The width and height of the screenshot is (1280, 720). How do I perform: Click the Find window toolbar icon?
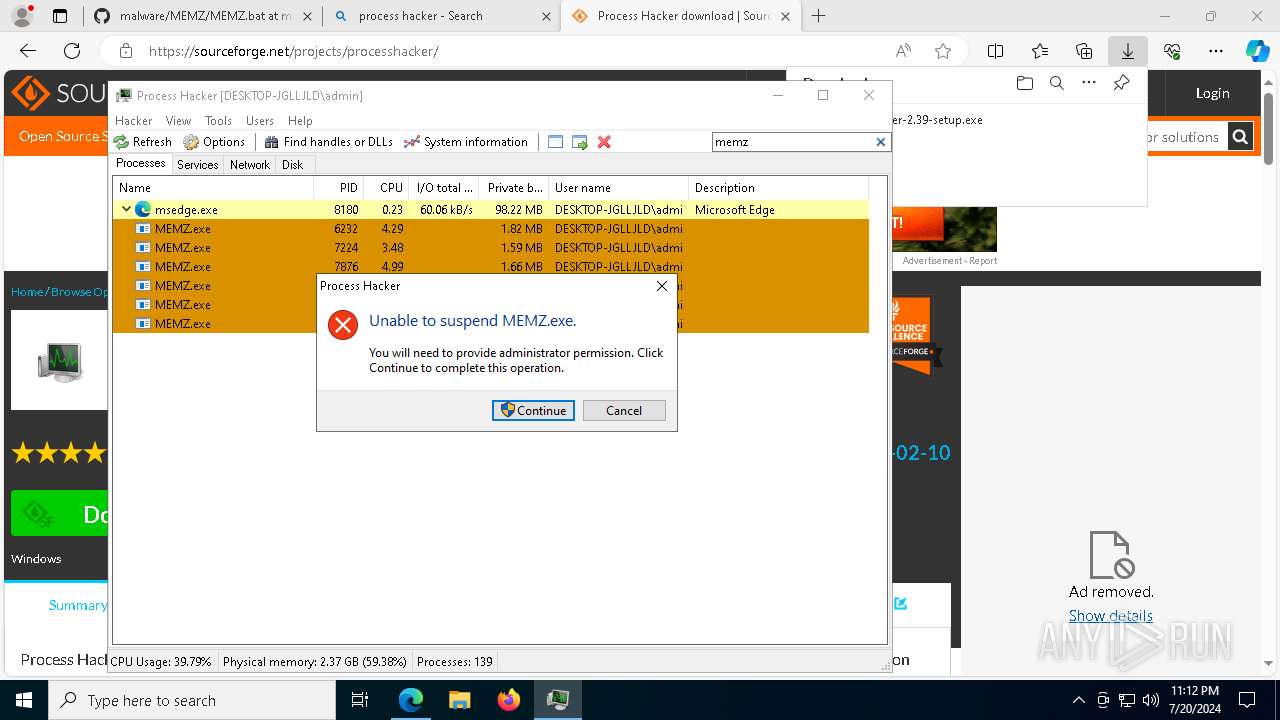pyautogui.click(x=556, y=142)
